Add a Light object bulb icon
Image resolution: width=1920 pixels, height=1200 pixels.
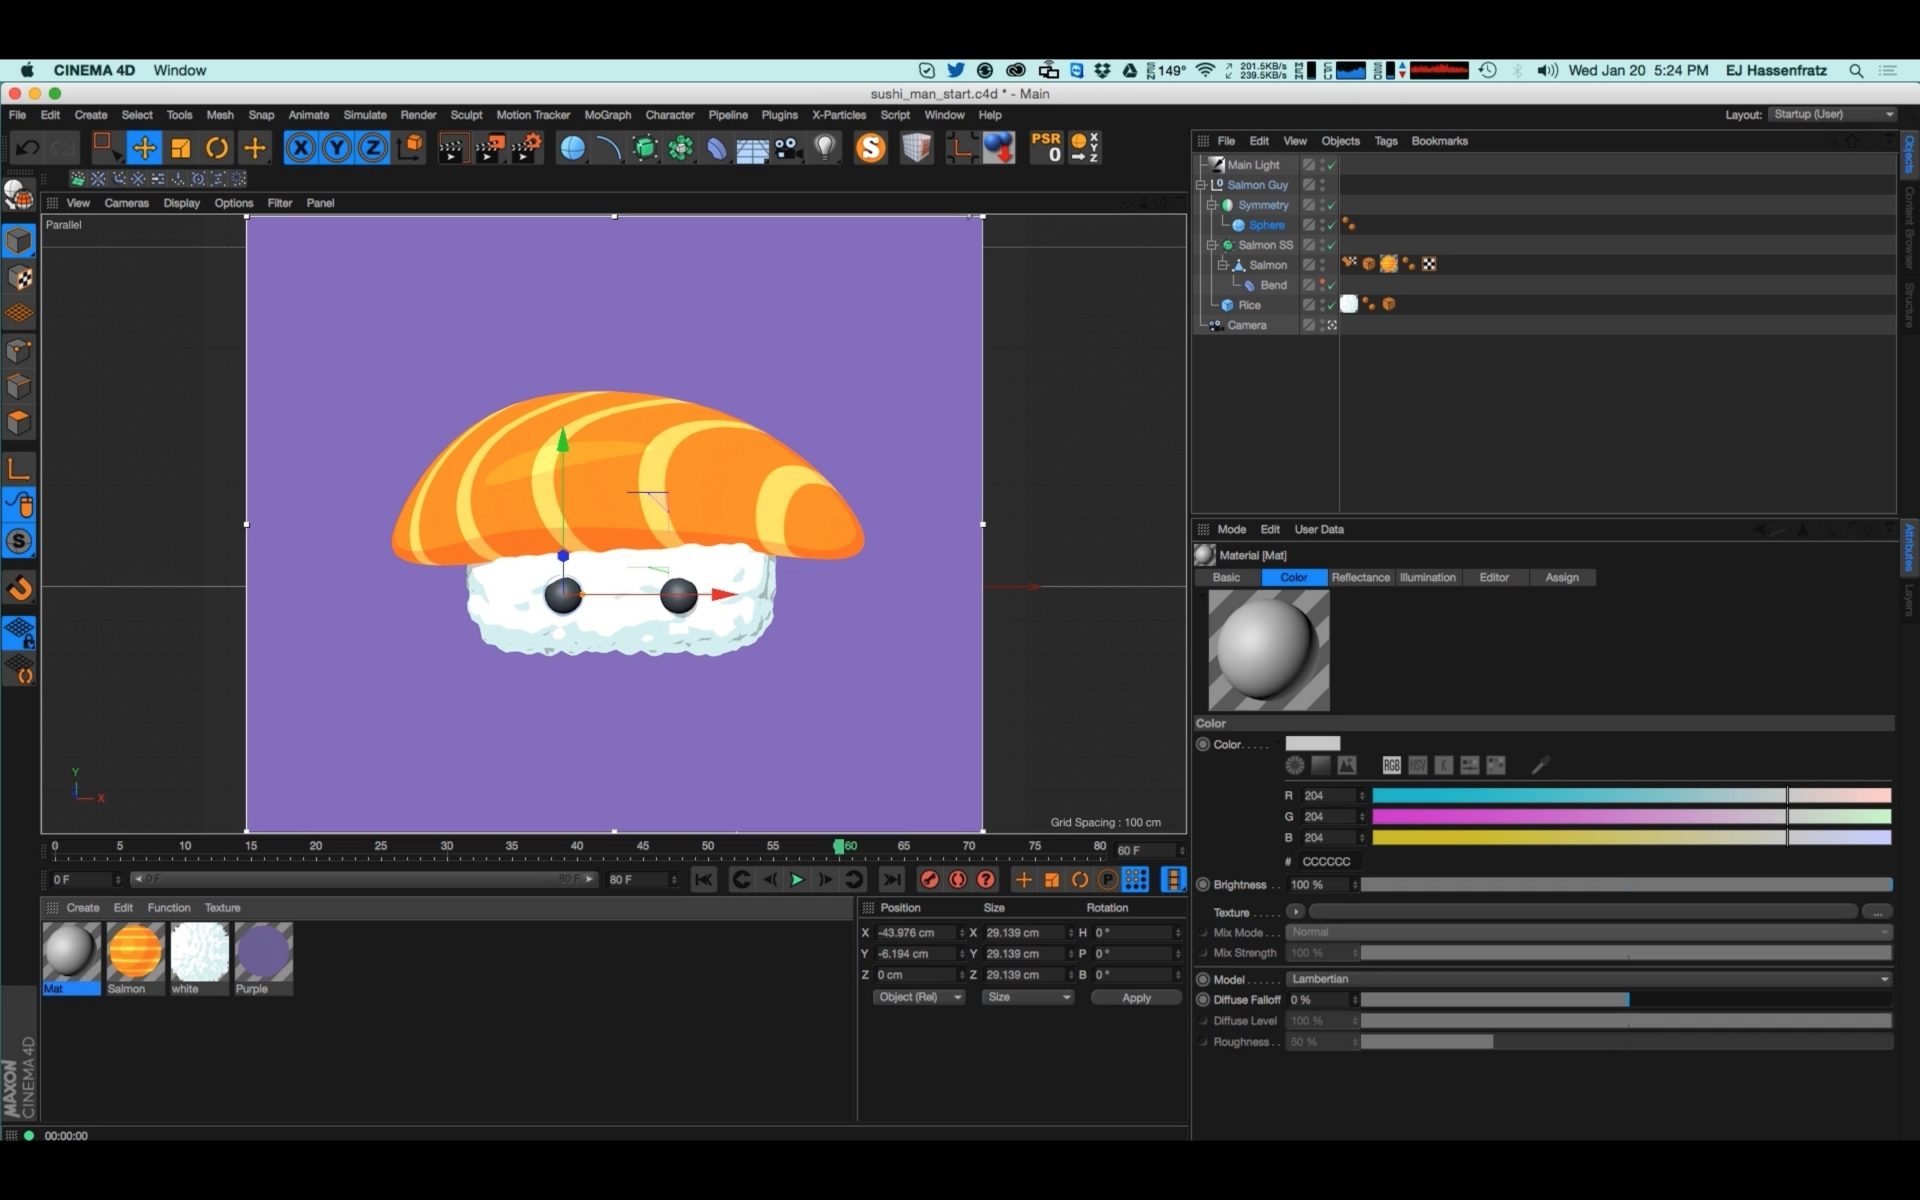[x=824, y=149]
